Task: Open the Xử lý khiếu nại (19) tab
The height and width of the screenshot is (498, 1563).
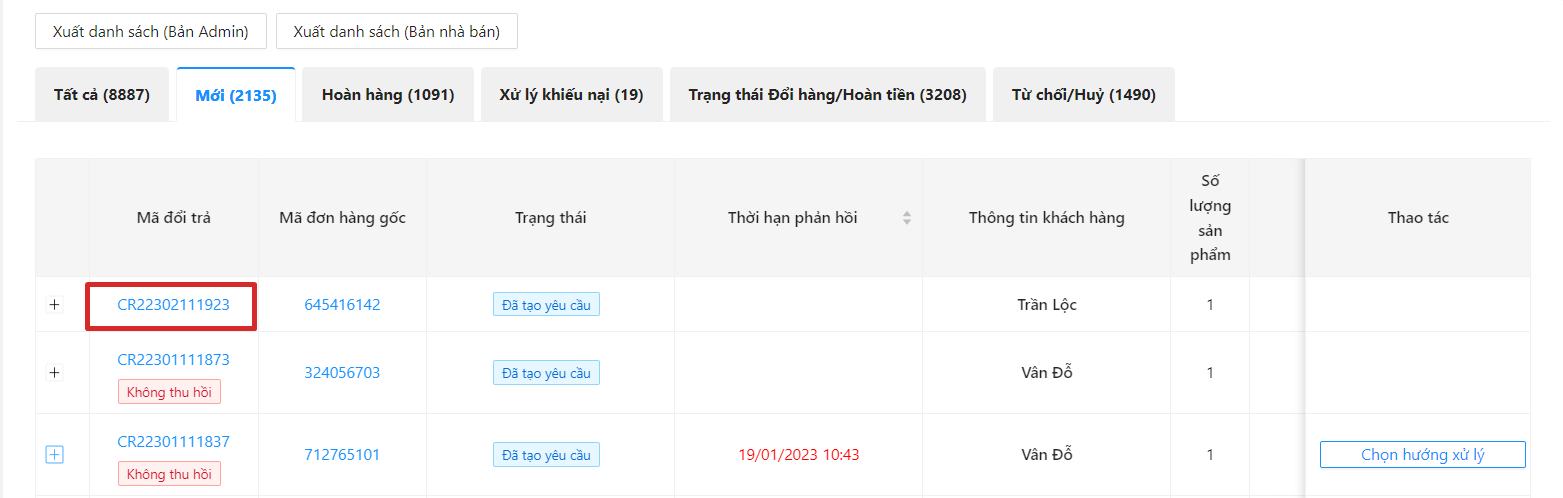Action: (x=571, y=95)
